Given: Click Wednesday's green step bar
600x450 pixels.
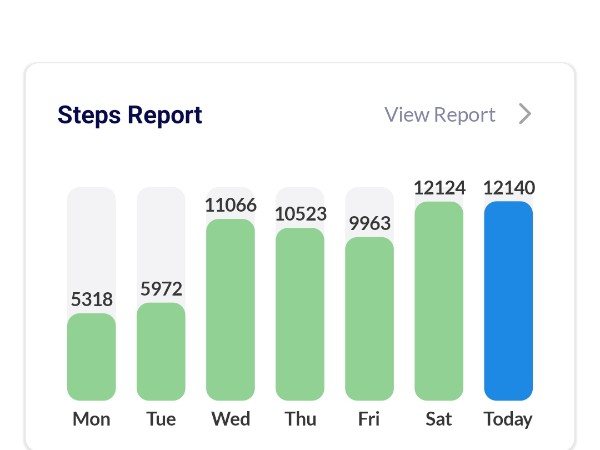Looking at the screenshot, I should pos(230,309).
